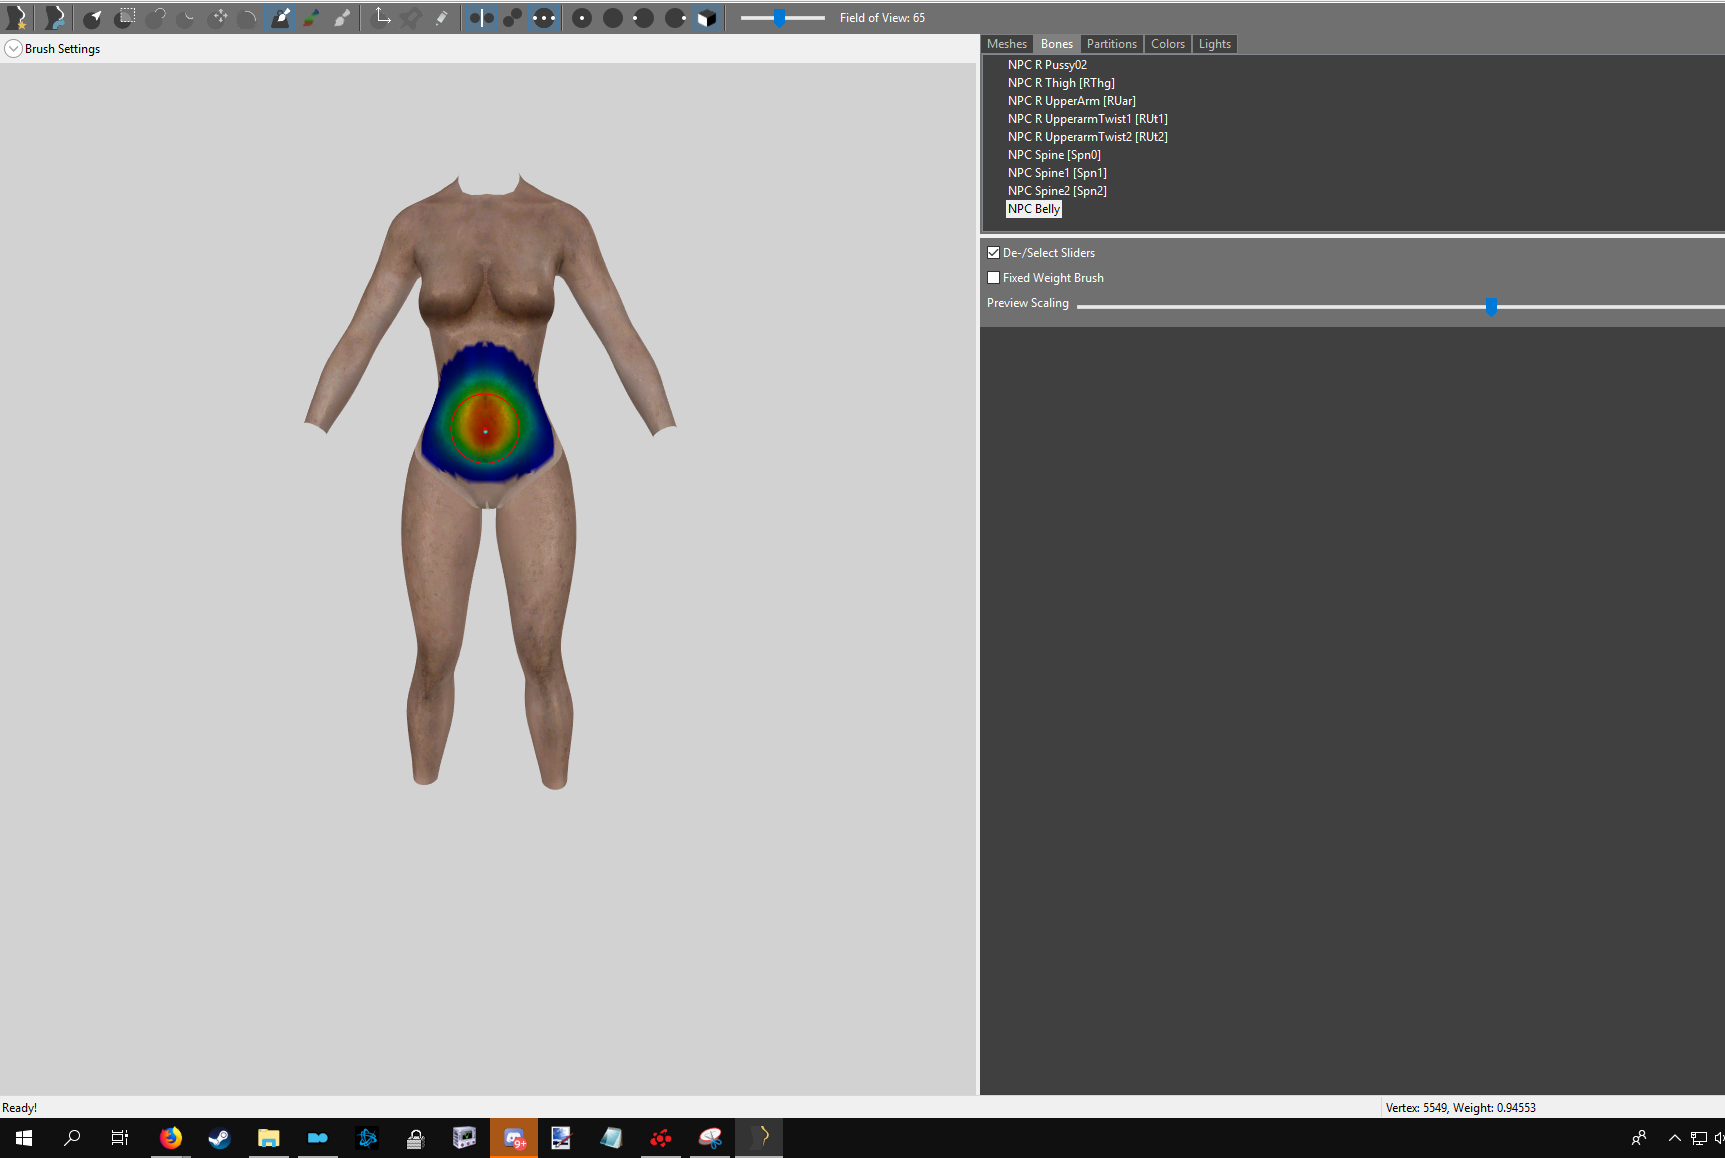Image resolution: width=1725 pixels, height=1158 pixels.
Task: Uncheck the De-/Select Sliders checkbox
Action: (x=993, y=253)
